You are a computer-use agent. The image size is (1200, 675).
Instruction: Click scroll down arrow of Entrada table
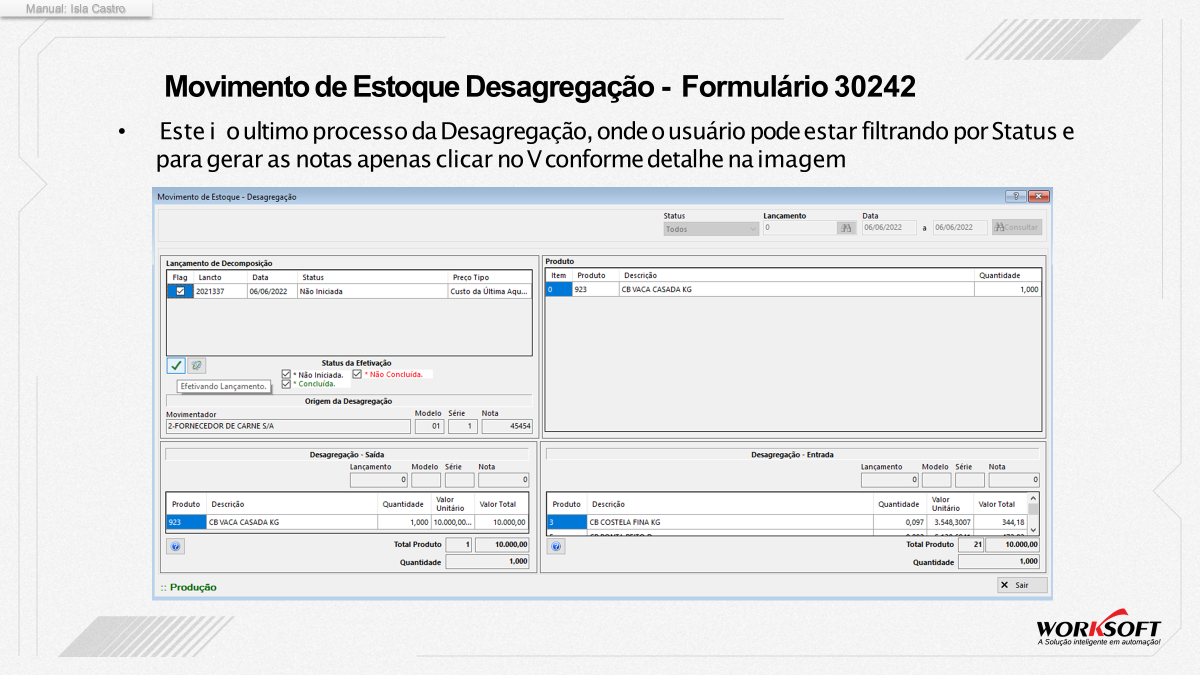coord(1034,530)
